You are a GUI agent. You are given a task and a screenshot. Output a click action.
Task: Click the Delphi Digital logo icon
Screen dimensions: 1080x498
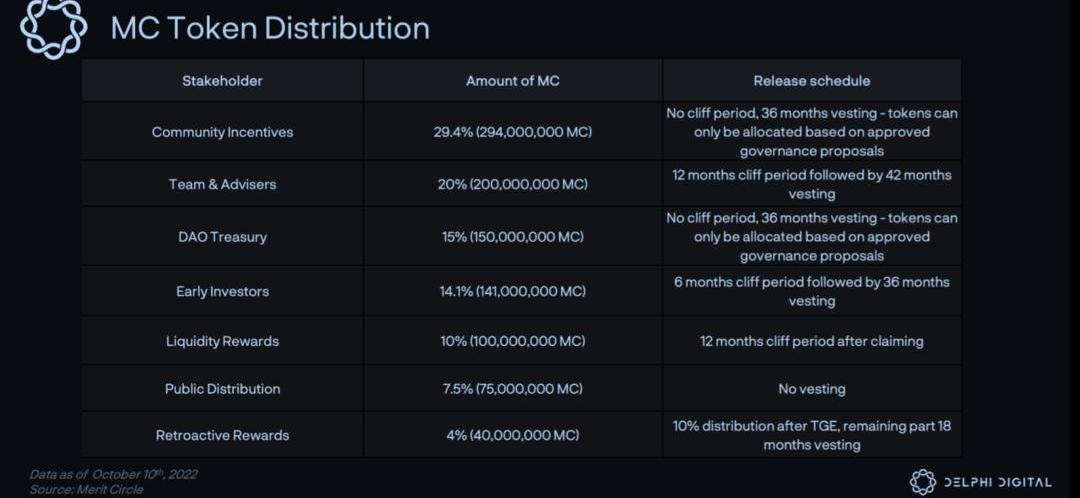923,482
